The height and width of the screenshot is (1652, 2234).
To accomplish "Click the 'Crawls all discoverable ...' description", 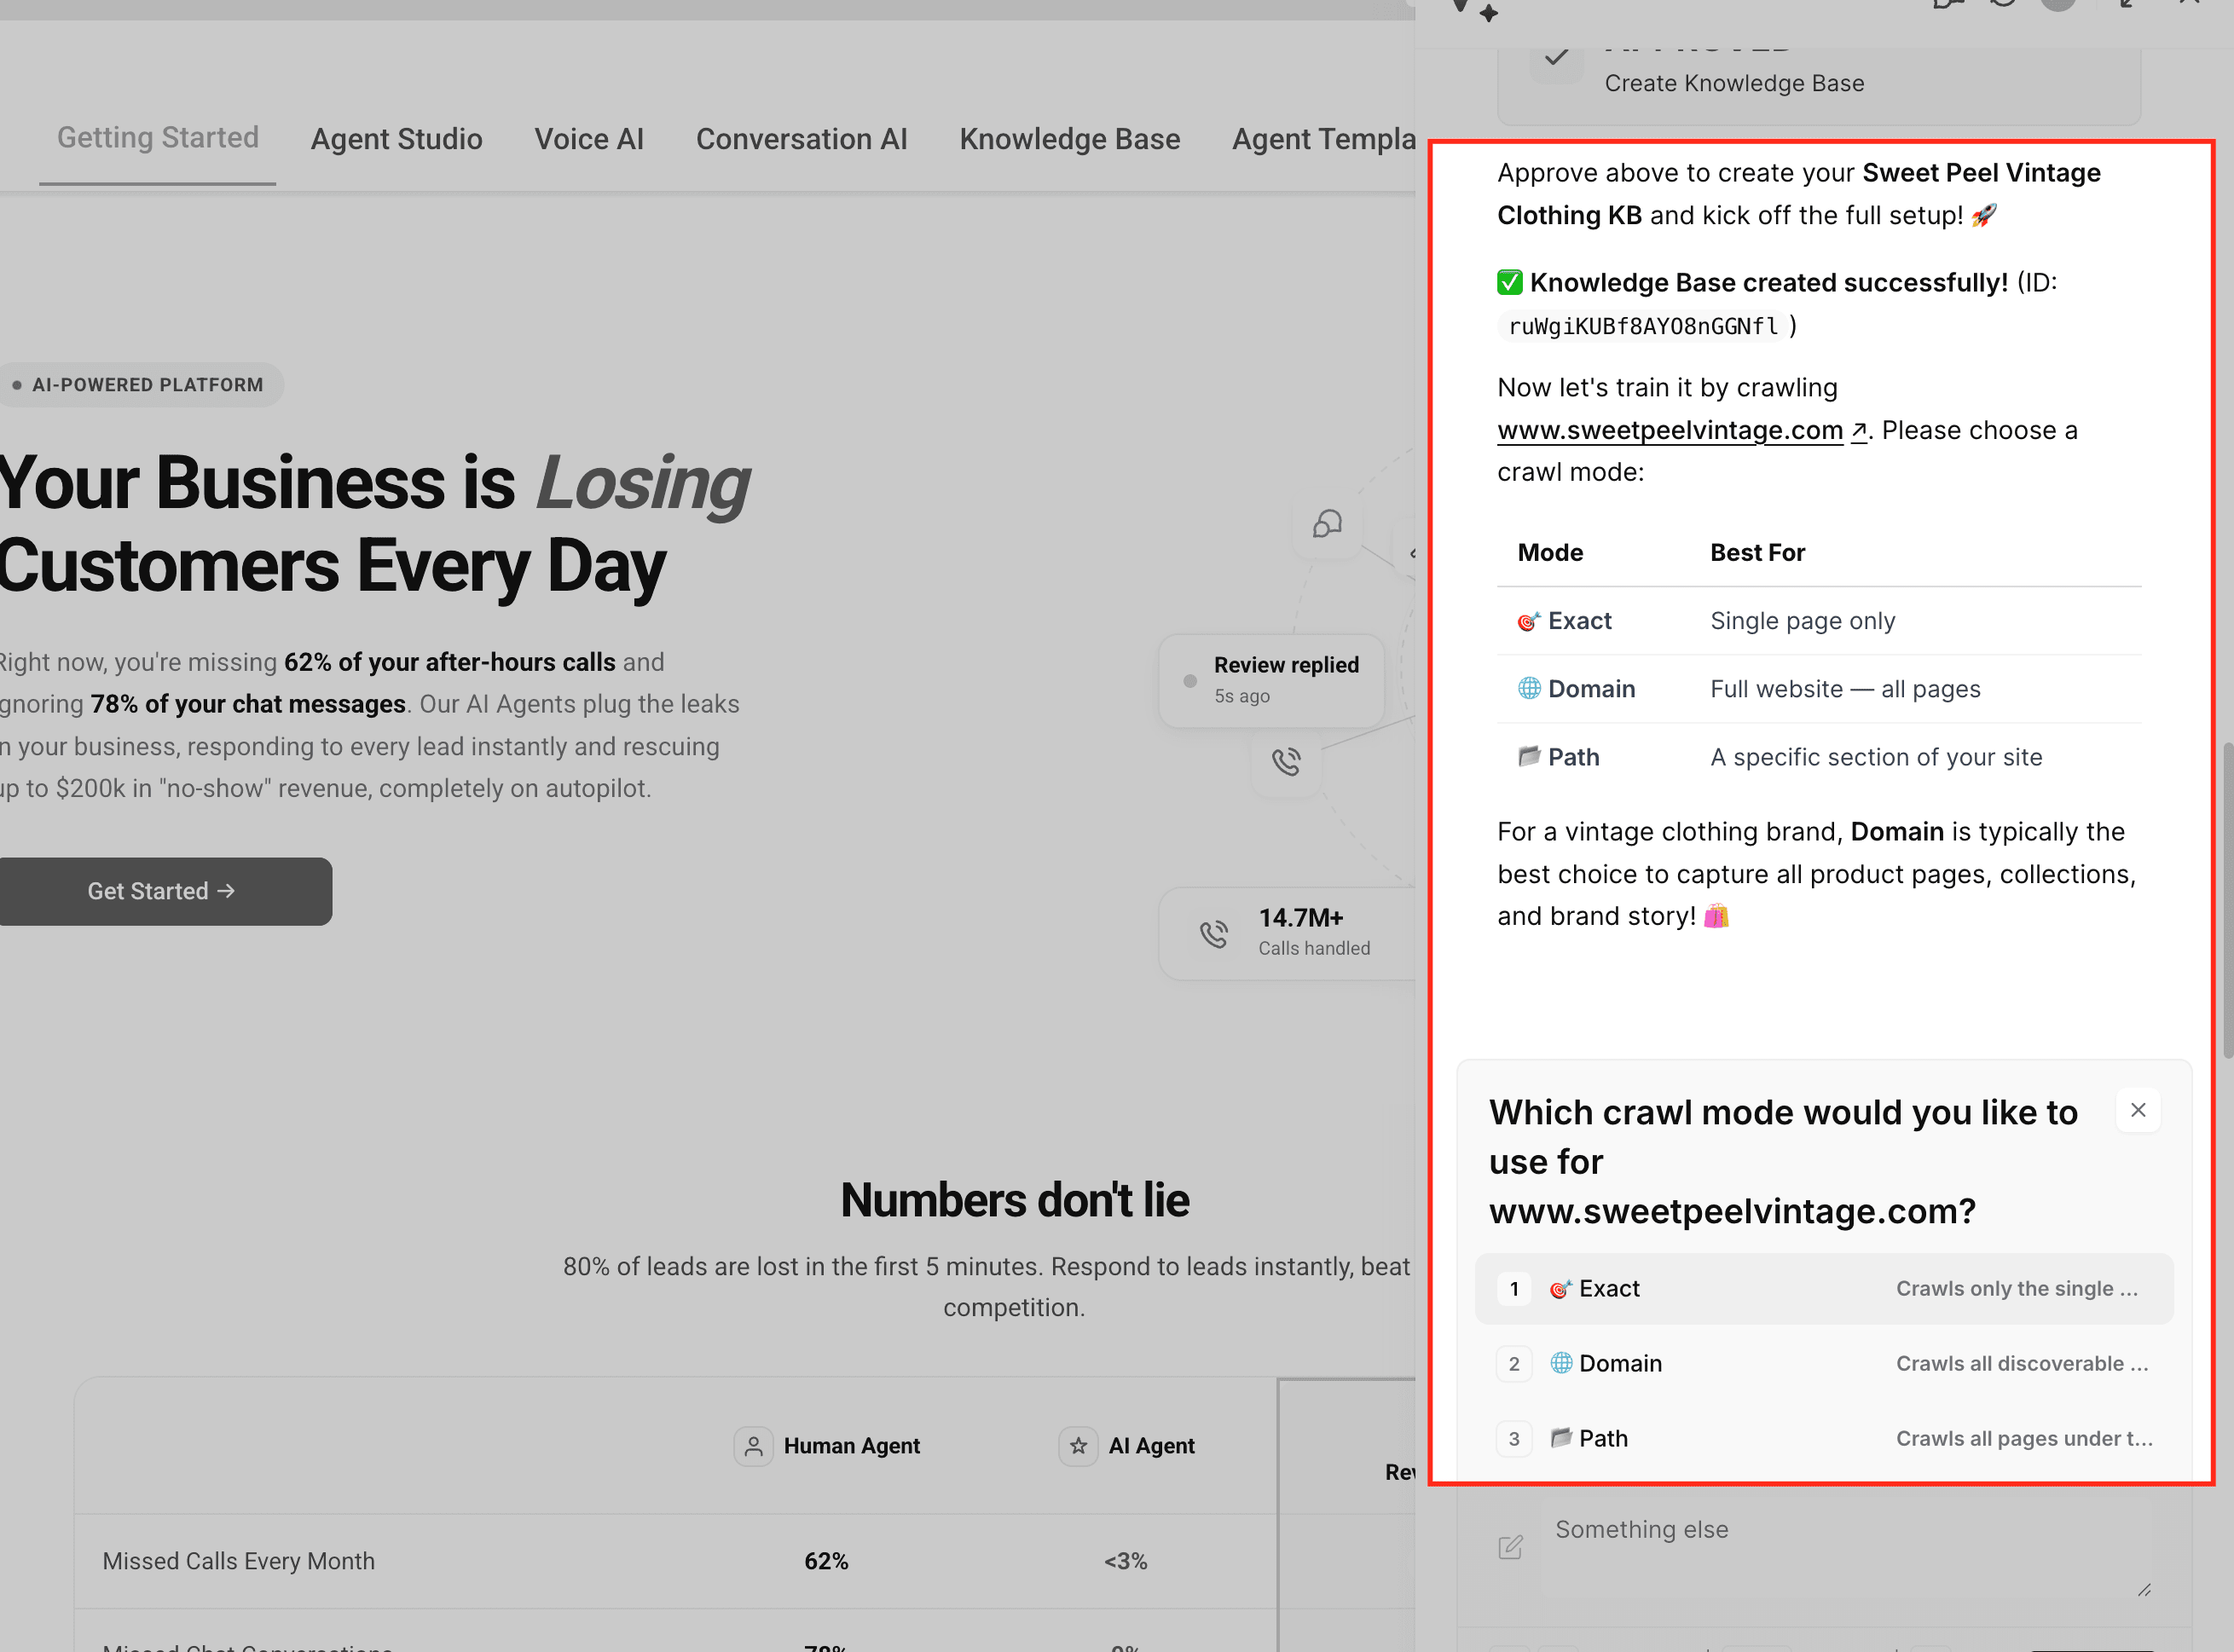I will 2022,1363.
